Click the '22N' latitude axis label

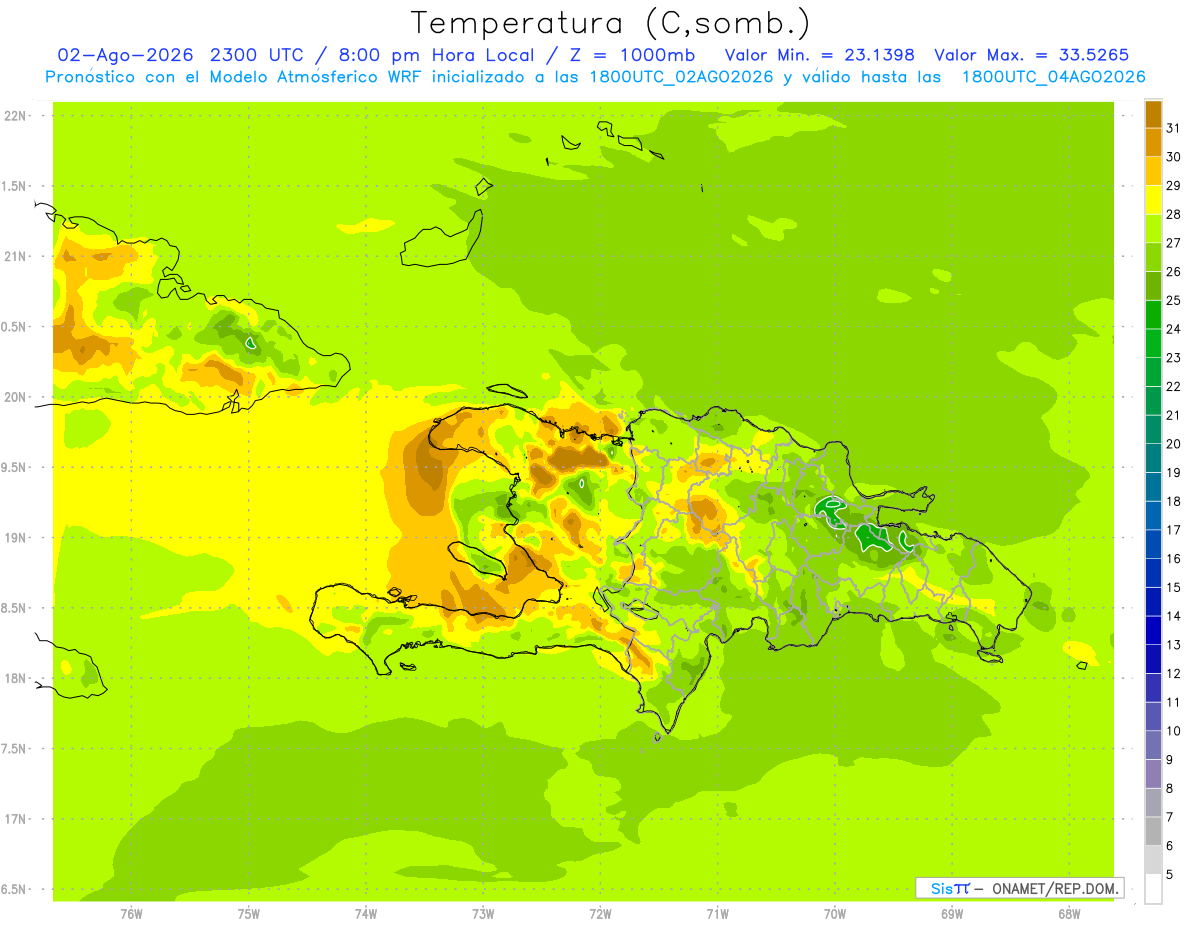click(15, 116)
